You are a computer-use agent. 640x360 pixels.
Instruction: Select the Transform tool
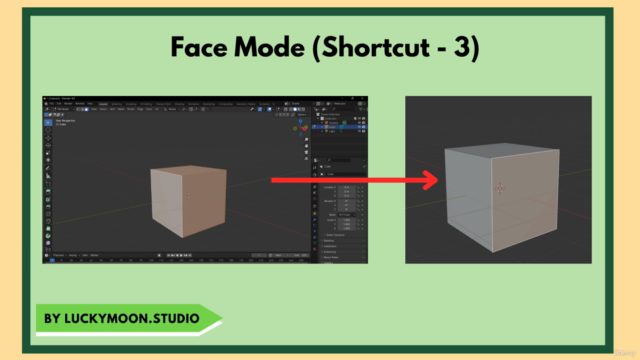point(48,160)
